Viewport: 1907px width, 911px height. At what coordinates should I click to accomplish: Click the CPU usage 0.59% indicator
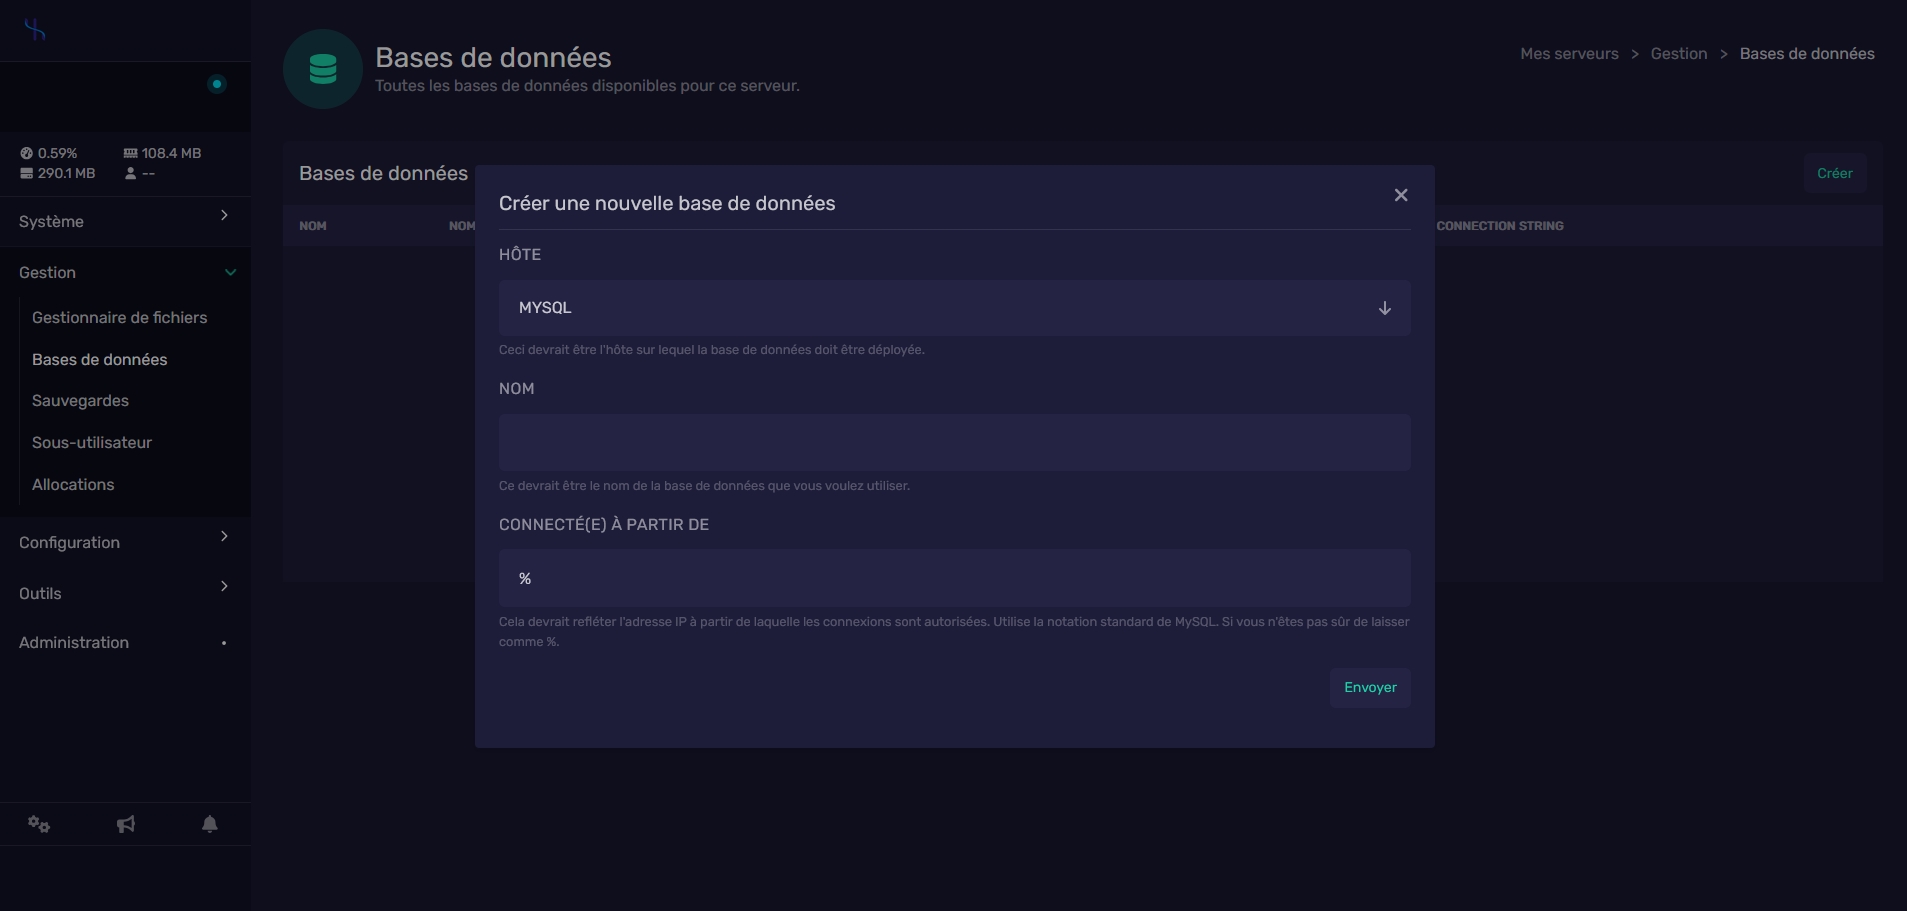(x=49, y=153)
